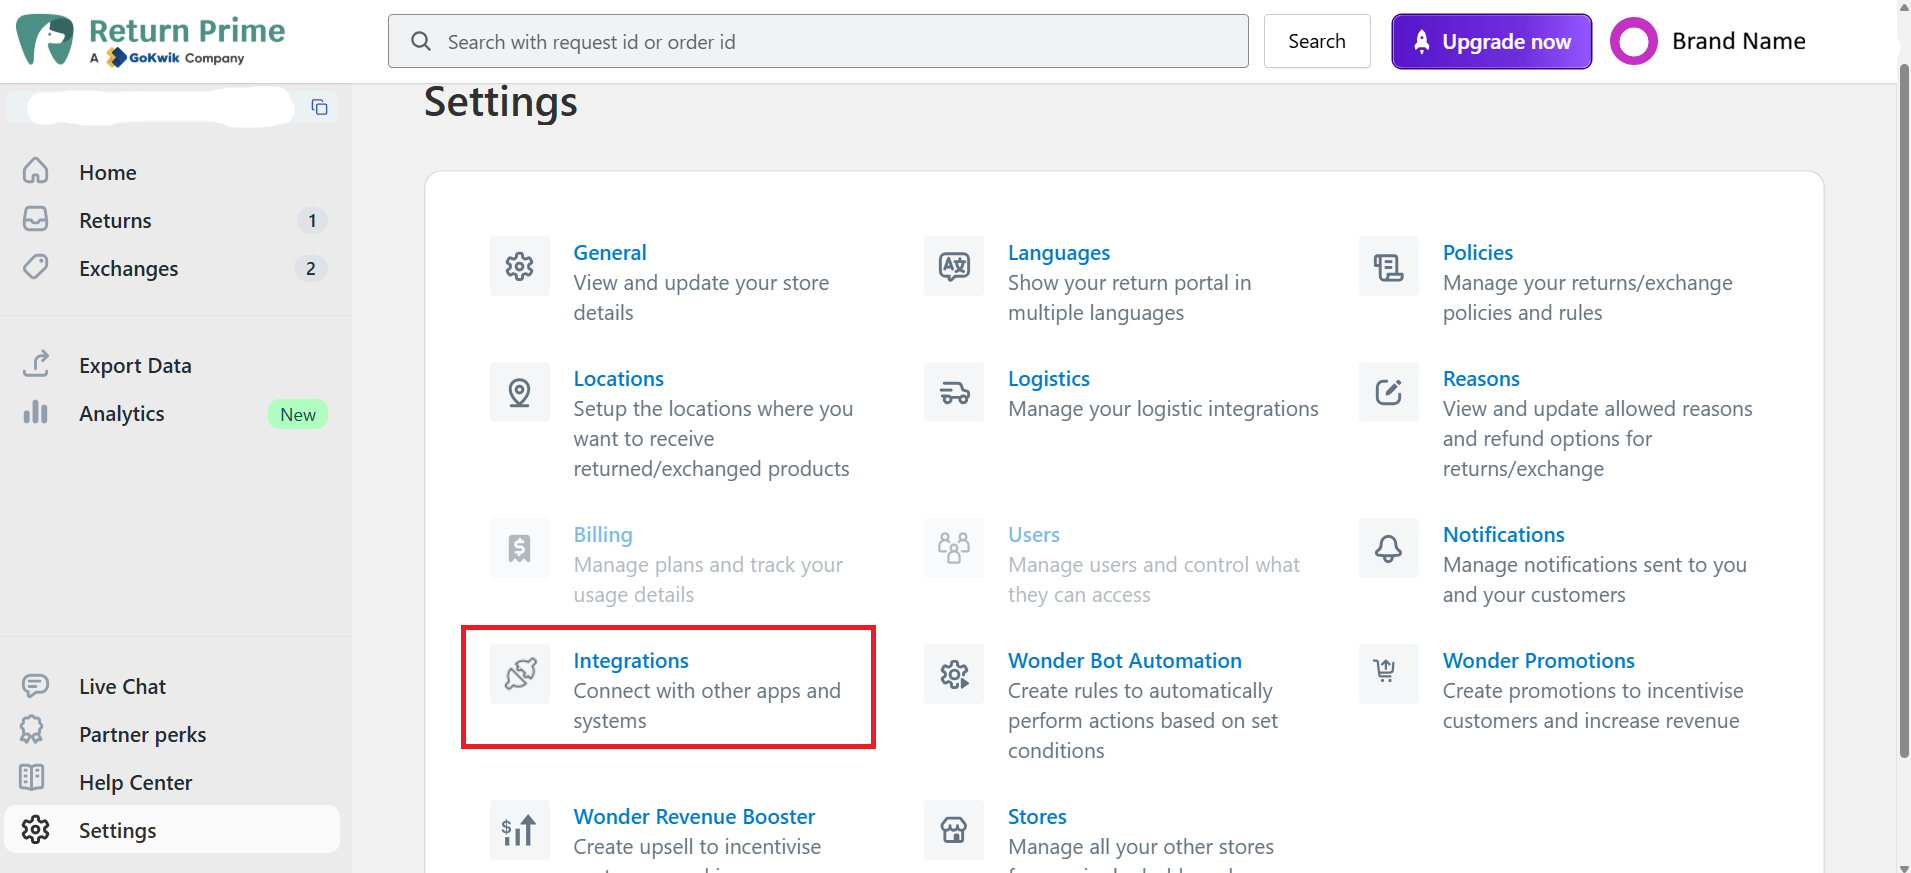
Task: Click the Locations map pin icon
Action: tap(520, 392)
